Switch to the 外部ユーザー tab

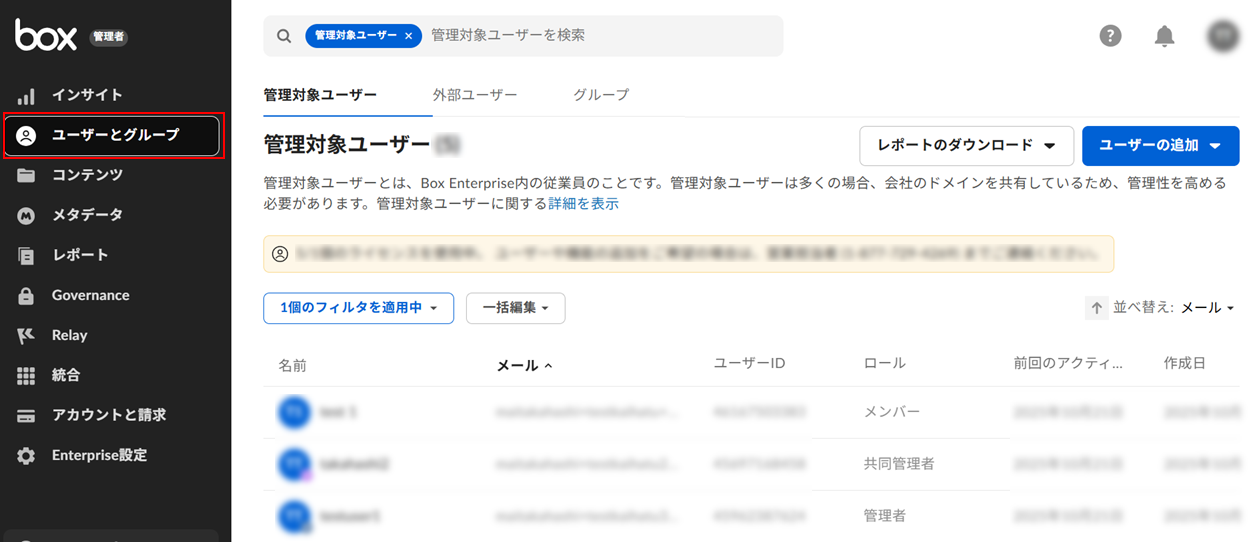475,95
